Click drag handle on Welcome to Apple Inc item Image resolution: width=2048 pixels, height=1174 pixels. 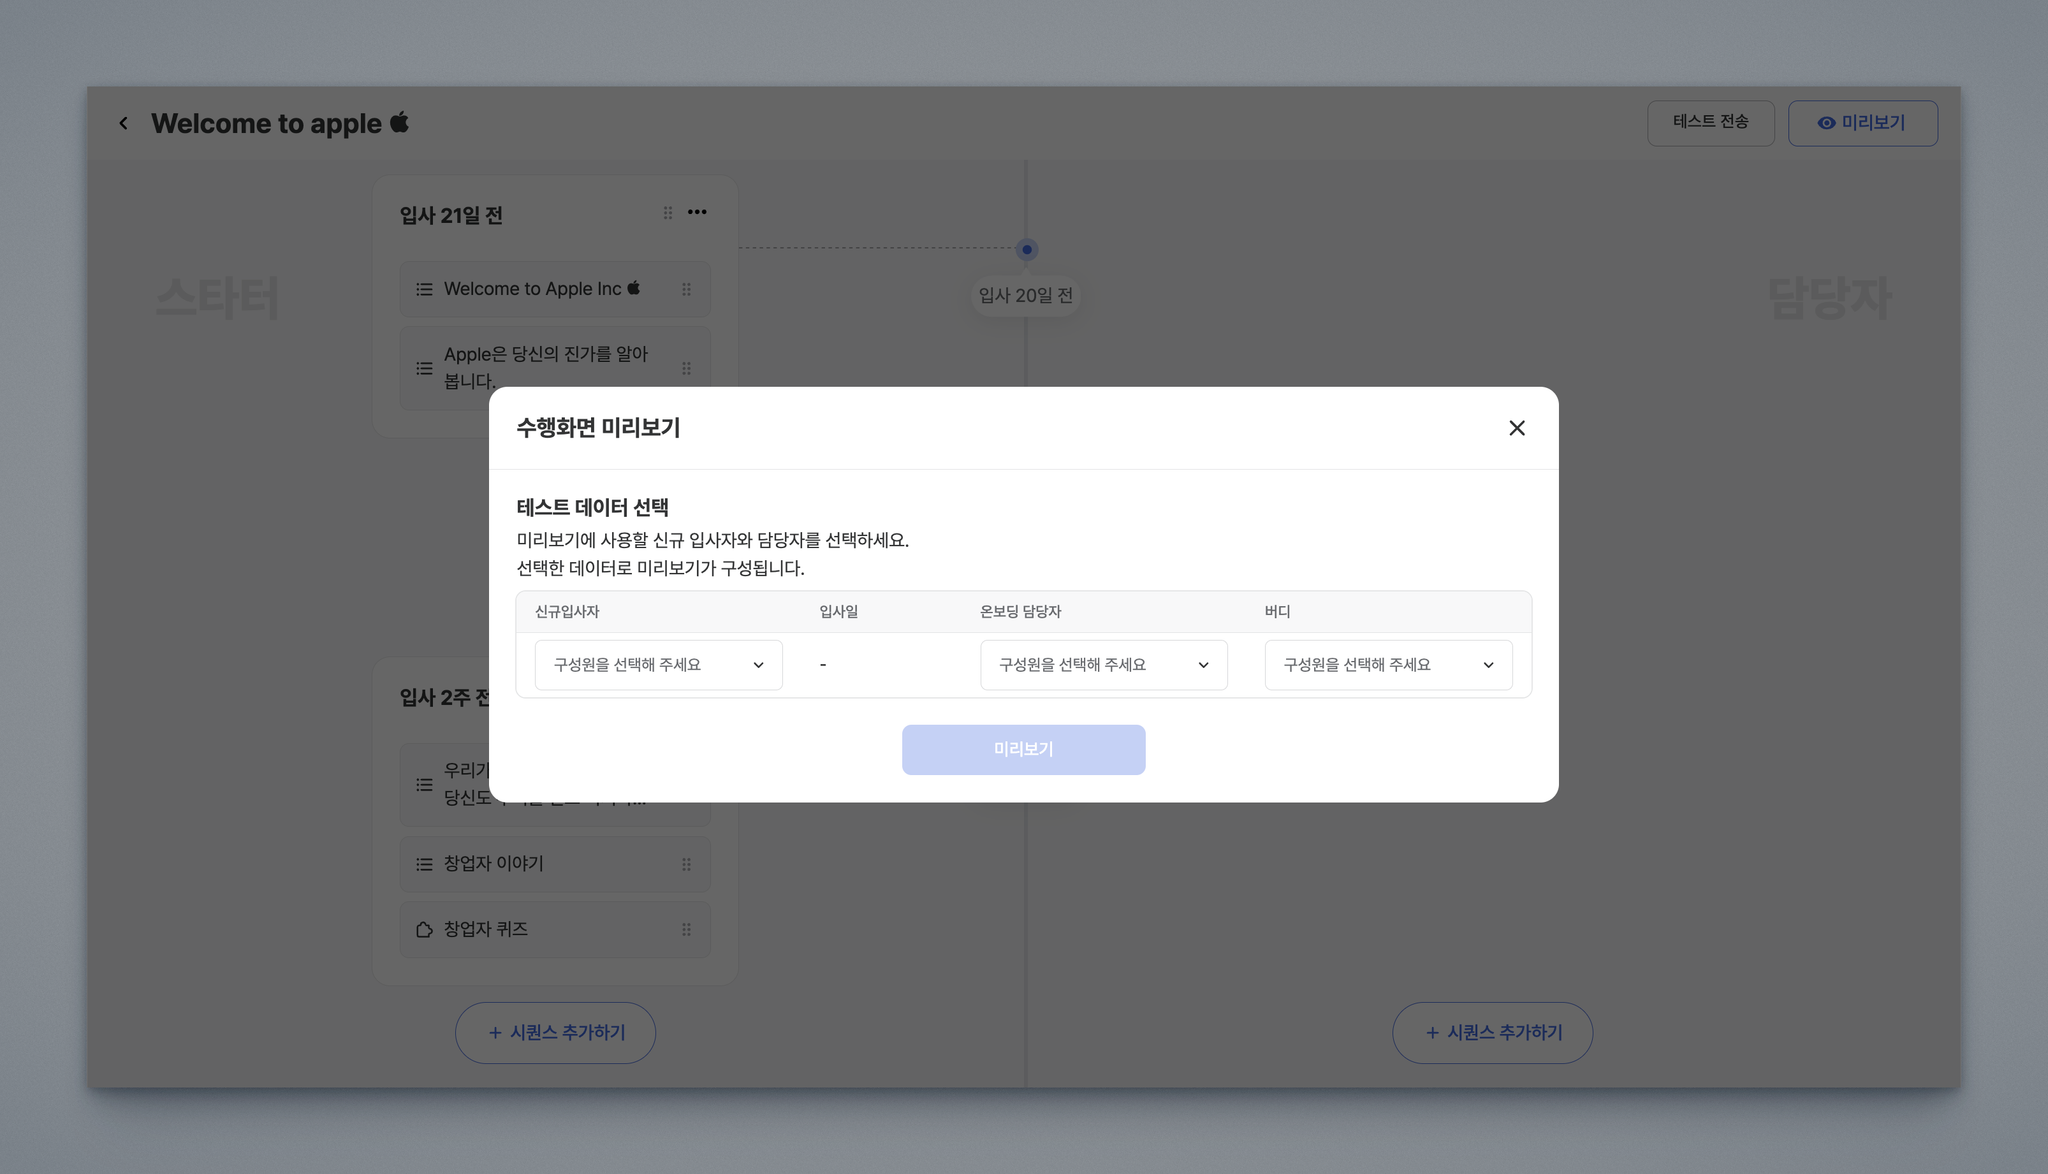686,289
